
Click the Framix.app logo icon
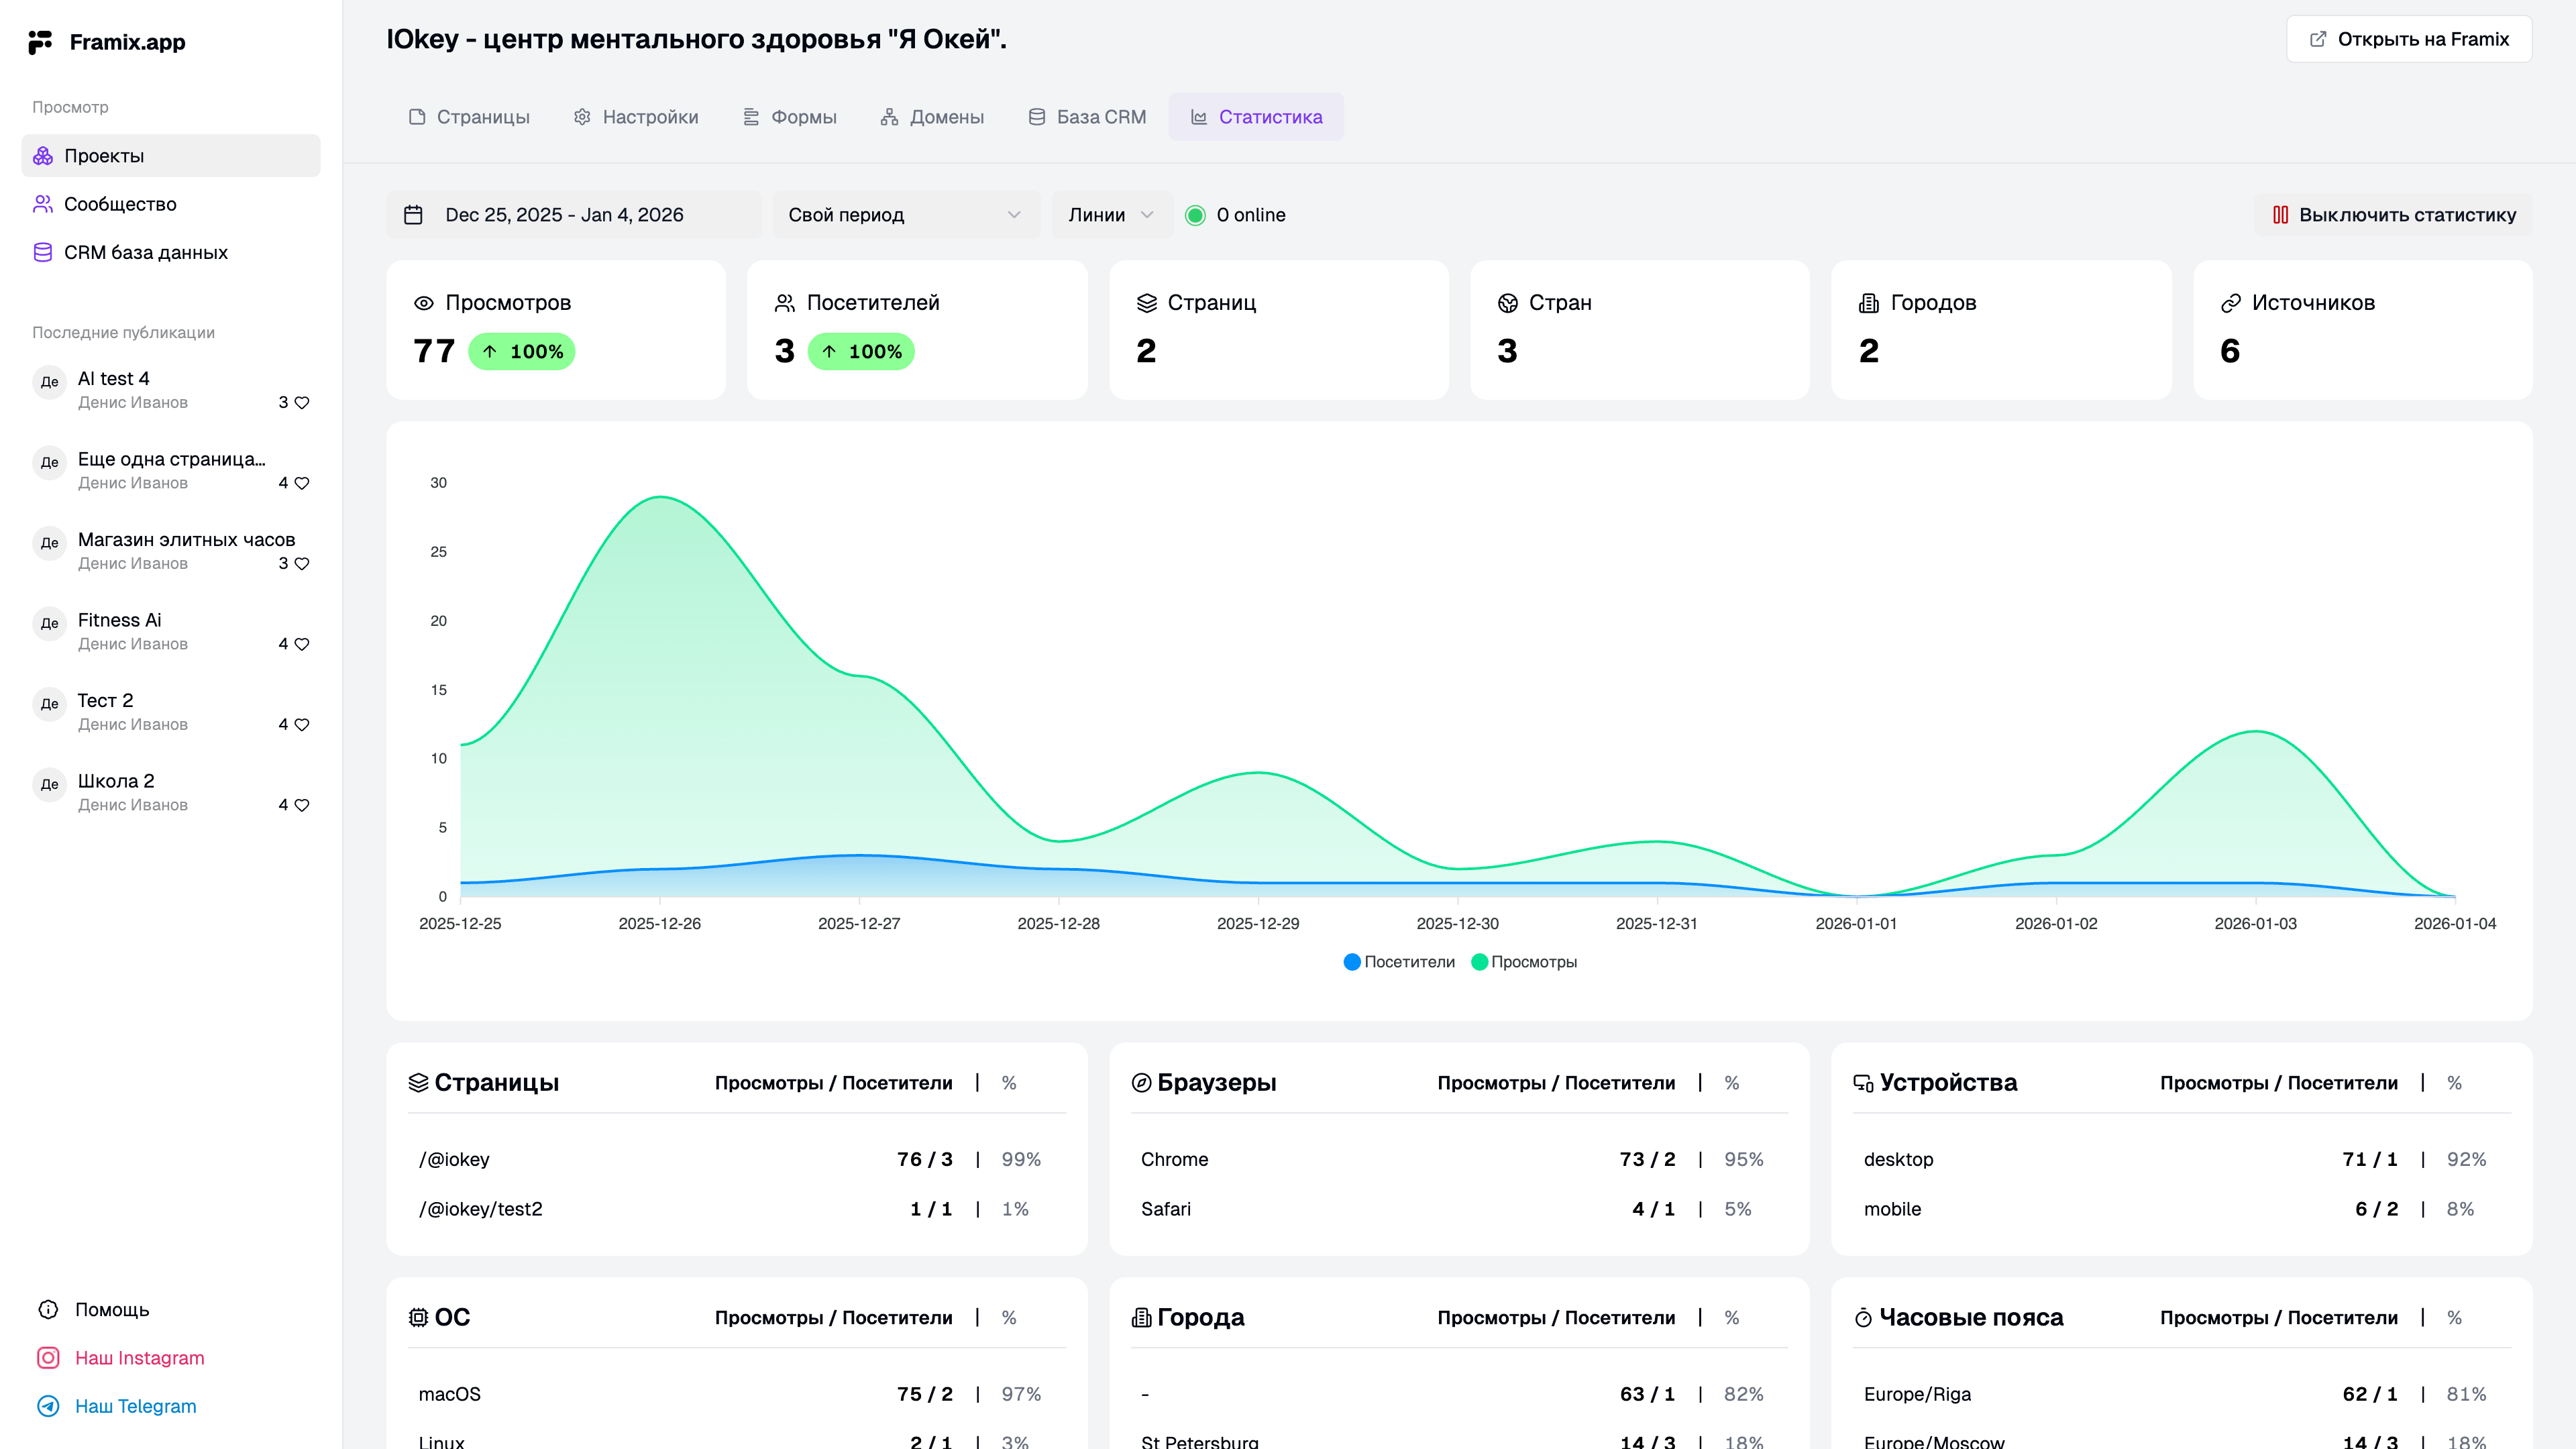click(x=40, y=42)
